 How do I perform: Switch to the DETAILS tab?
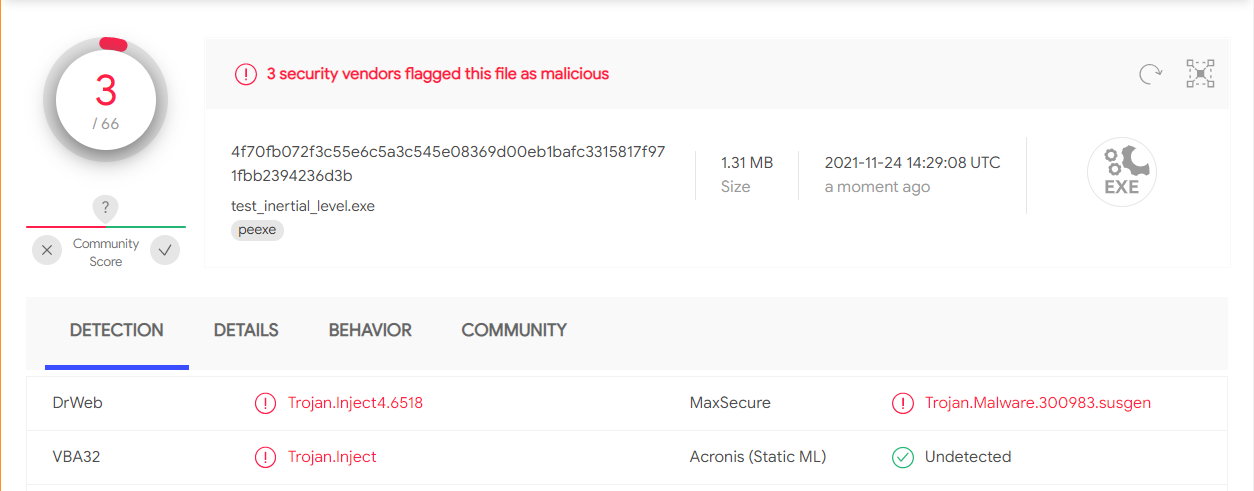[246, 330]
